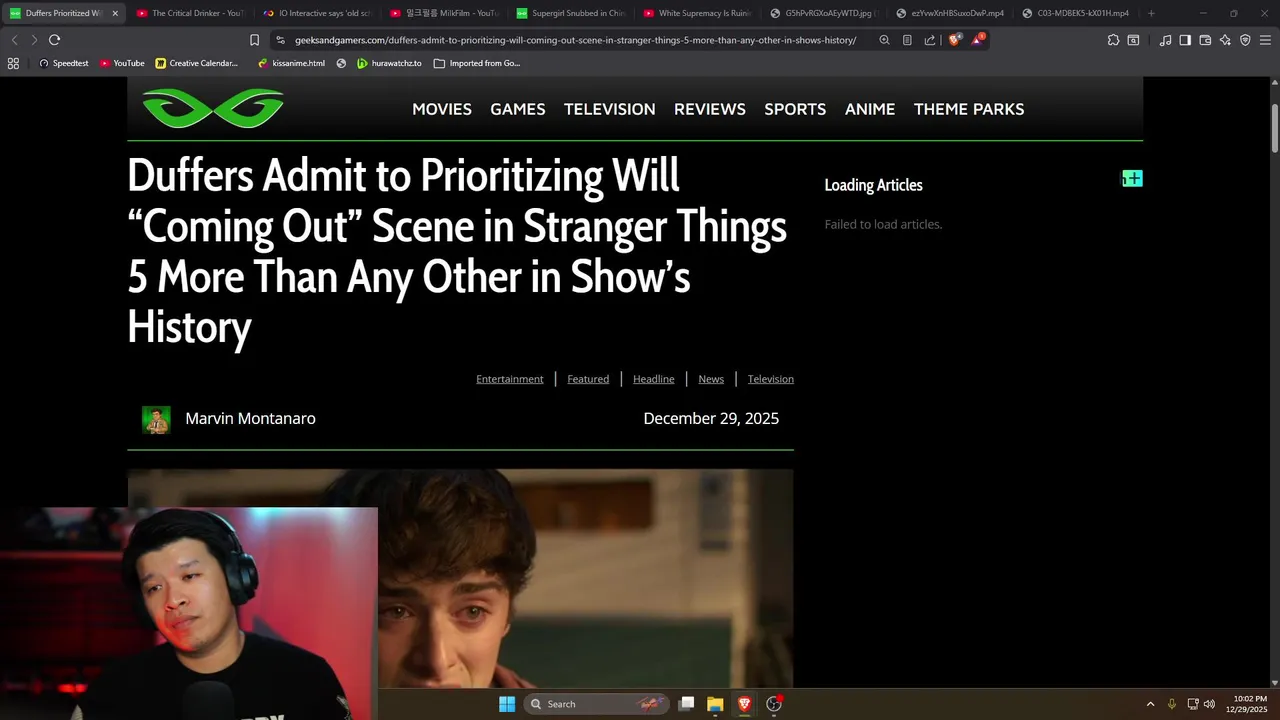Share this page with the share icon
This screenshot has height=720, width=1280.
(930, 40)
